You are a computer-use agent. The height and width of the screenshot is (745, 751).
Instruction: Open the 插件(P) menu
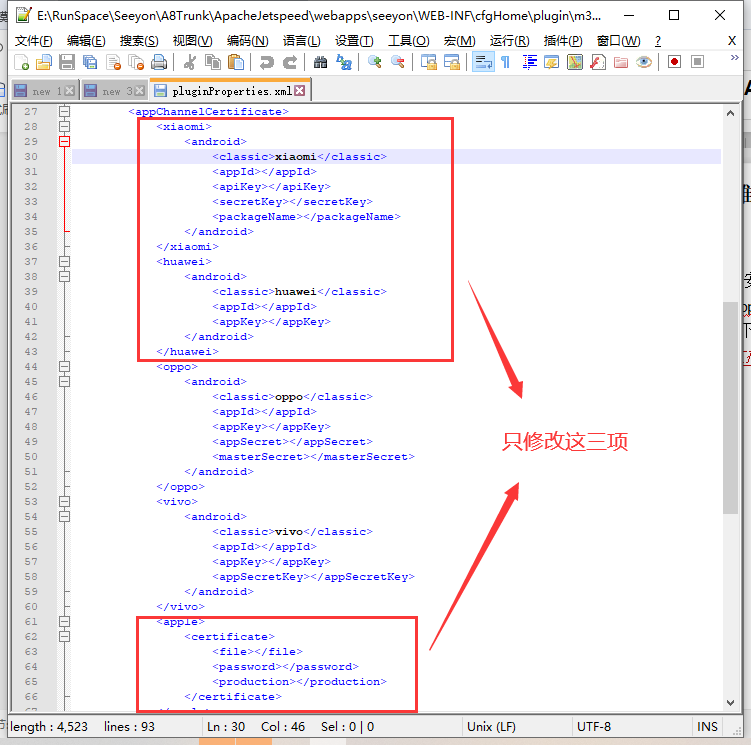(x=563, y=41)
